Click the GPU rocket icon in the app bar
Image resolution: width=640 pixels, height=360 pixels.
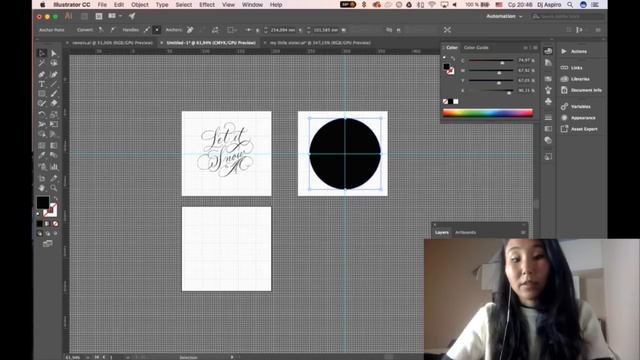(132, 16)
